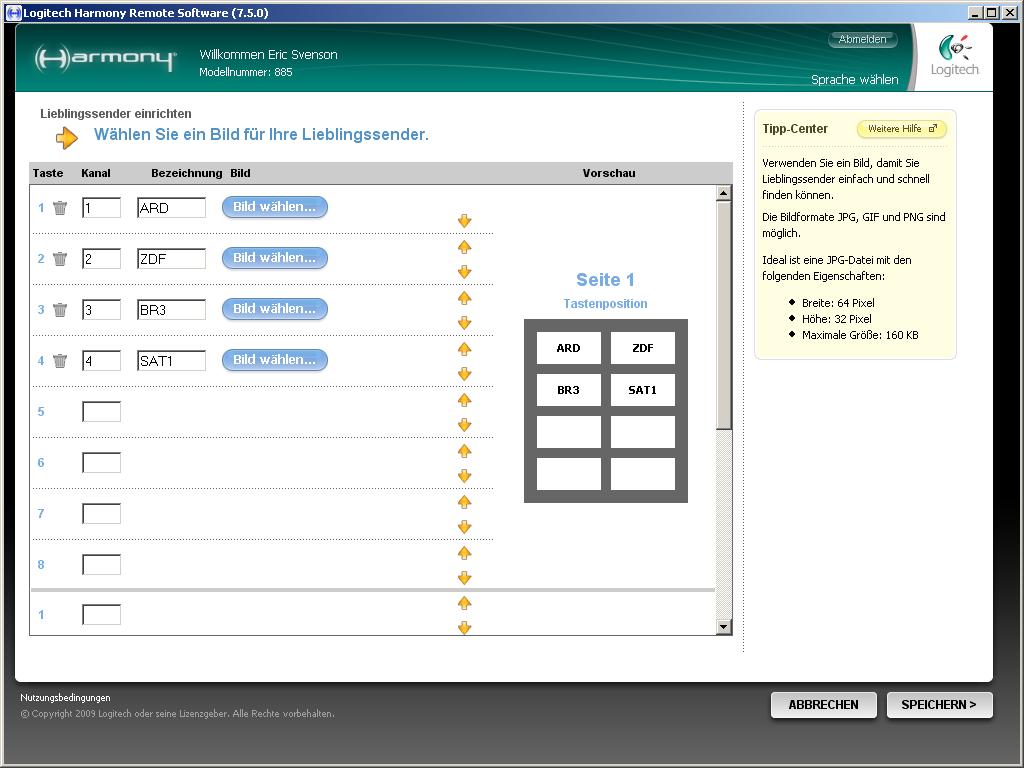Click the scrollbar up arrow of the channel list

click(x=723, y=193)
